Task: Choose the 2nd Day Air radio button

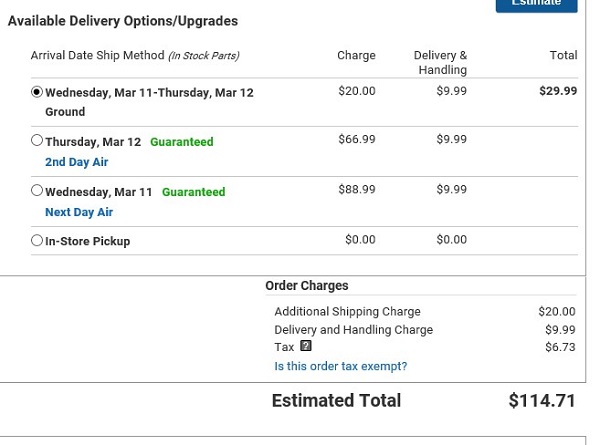Action: coord(37,141)
